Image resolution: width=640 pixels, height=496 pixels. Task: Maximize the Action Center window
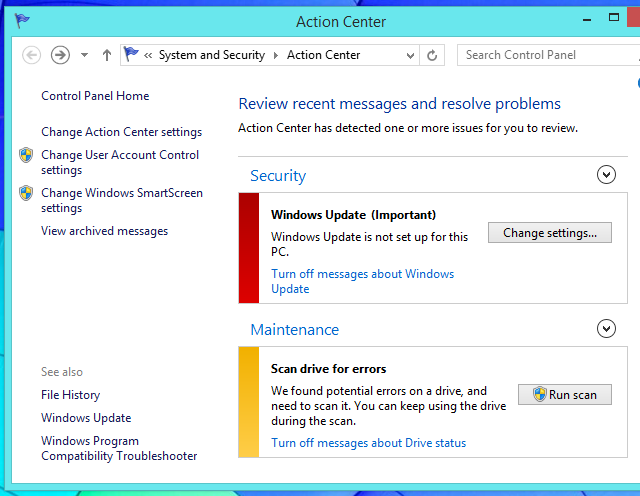pos(614,18)
